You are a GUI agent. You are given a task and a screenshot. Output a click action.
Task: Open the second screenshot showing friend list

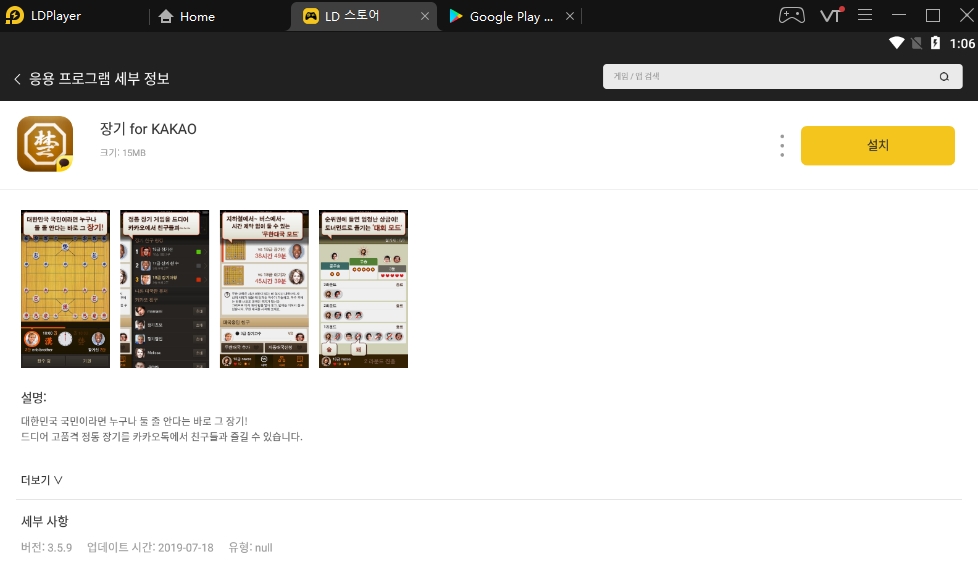(165, 289)
